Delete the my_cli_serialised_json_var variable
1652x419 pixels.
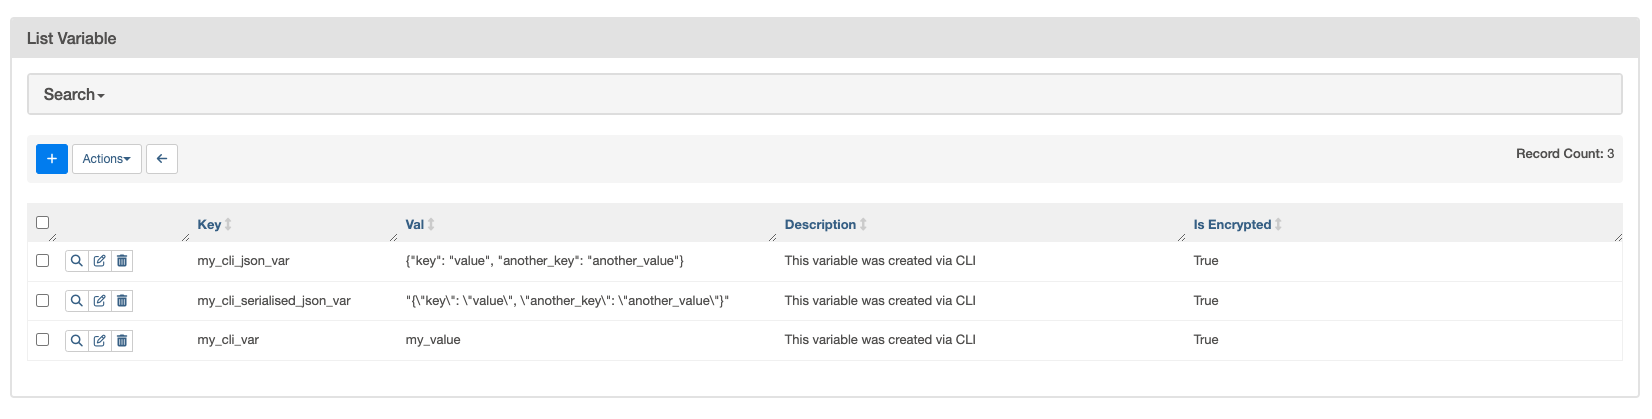(x=122, y=301)
